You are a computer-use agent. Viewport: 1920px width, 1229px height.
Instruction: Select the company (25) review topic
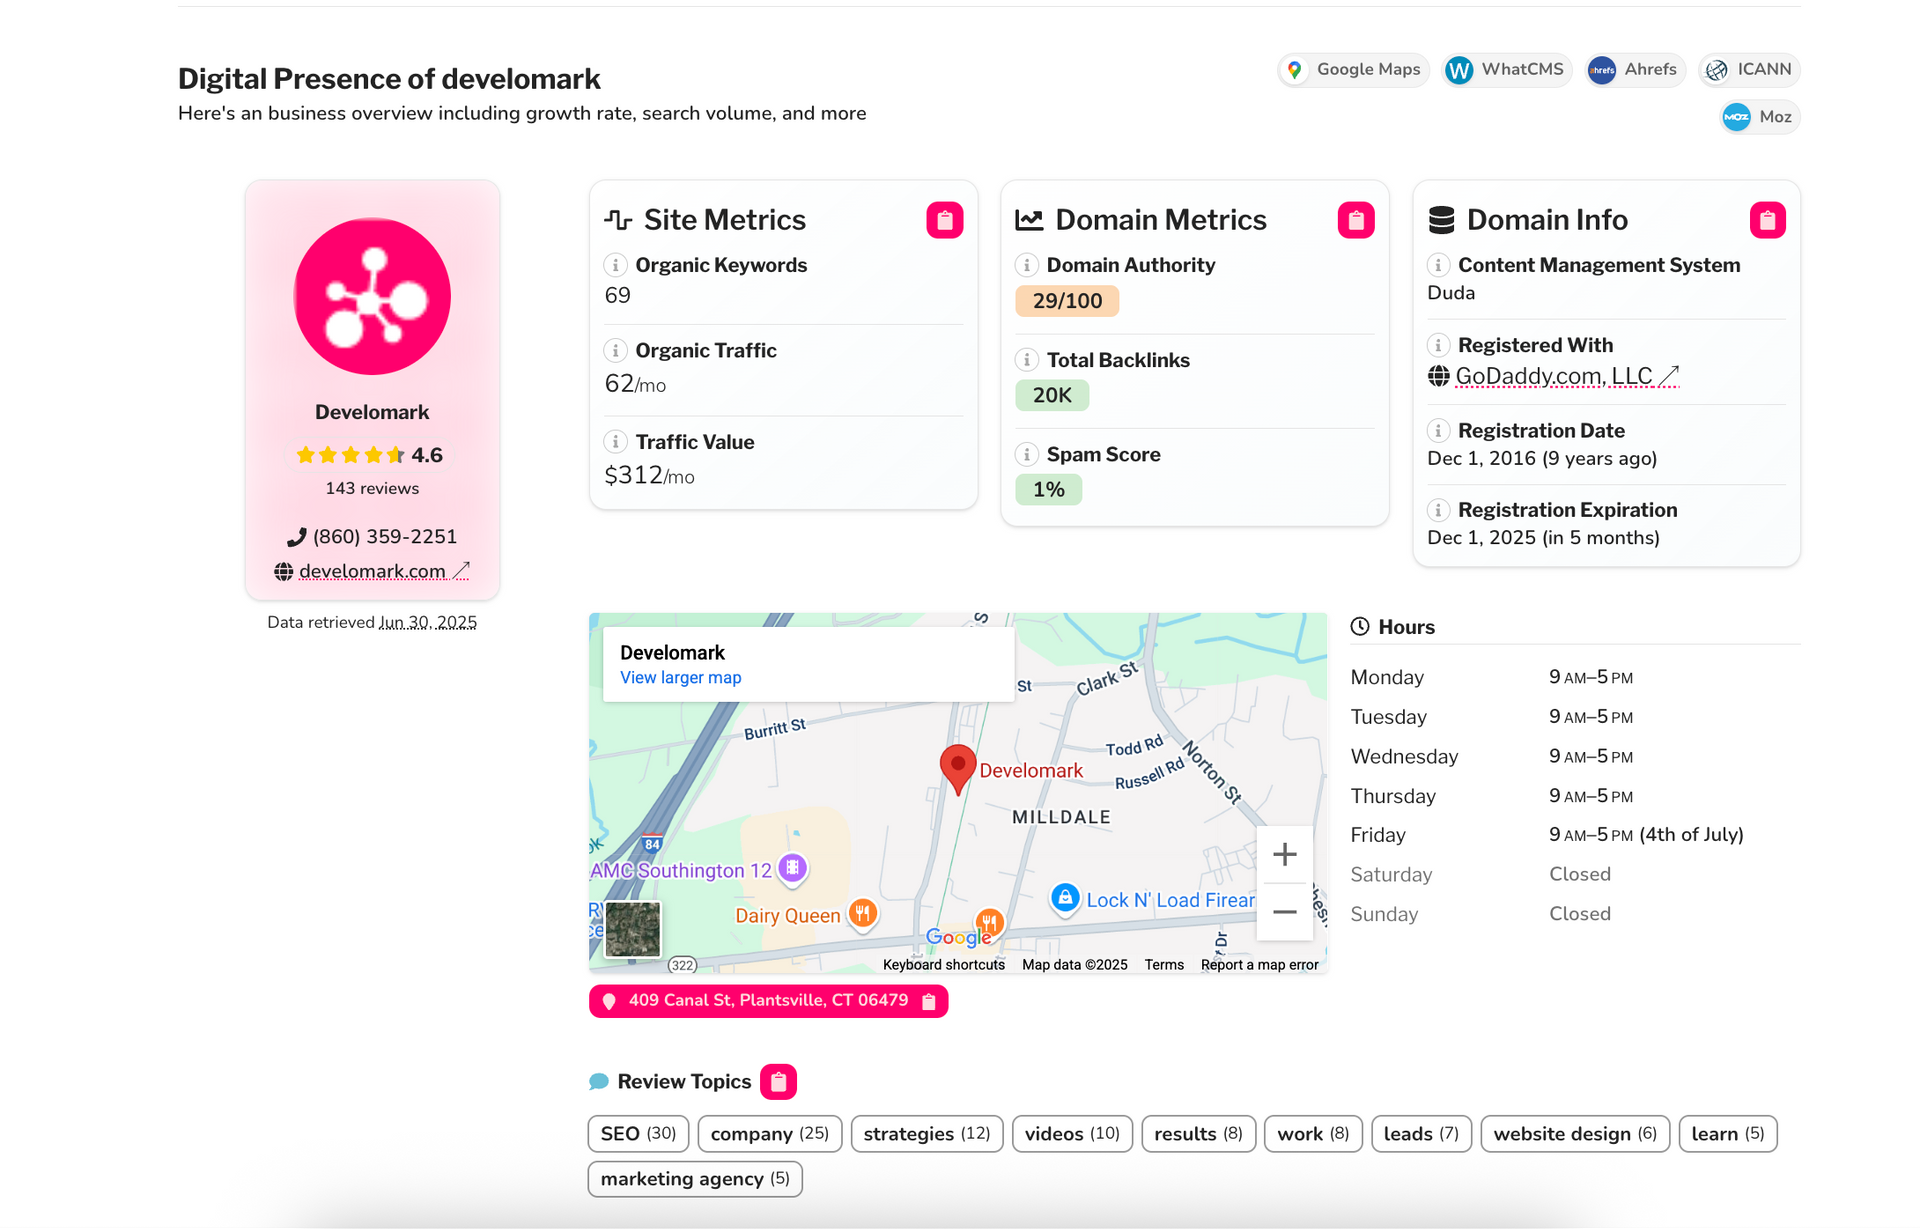(x=769, y=1134)
